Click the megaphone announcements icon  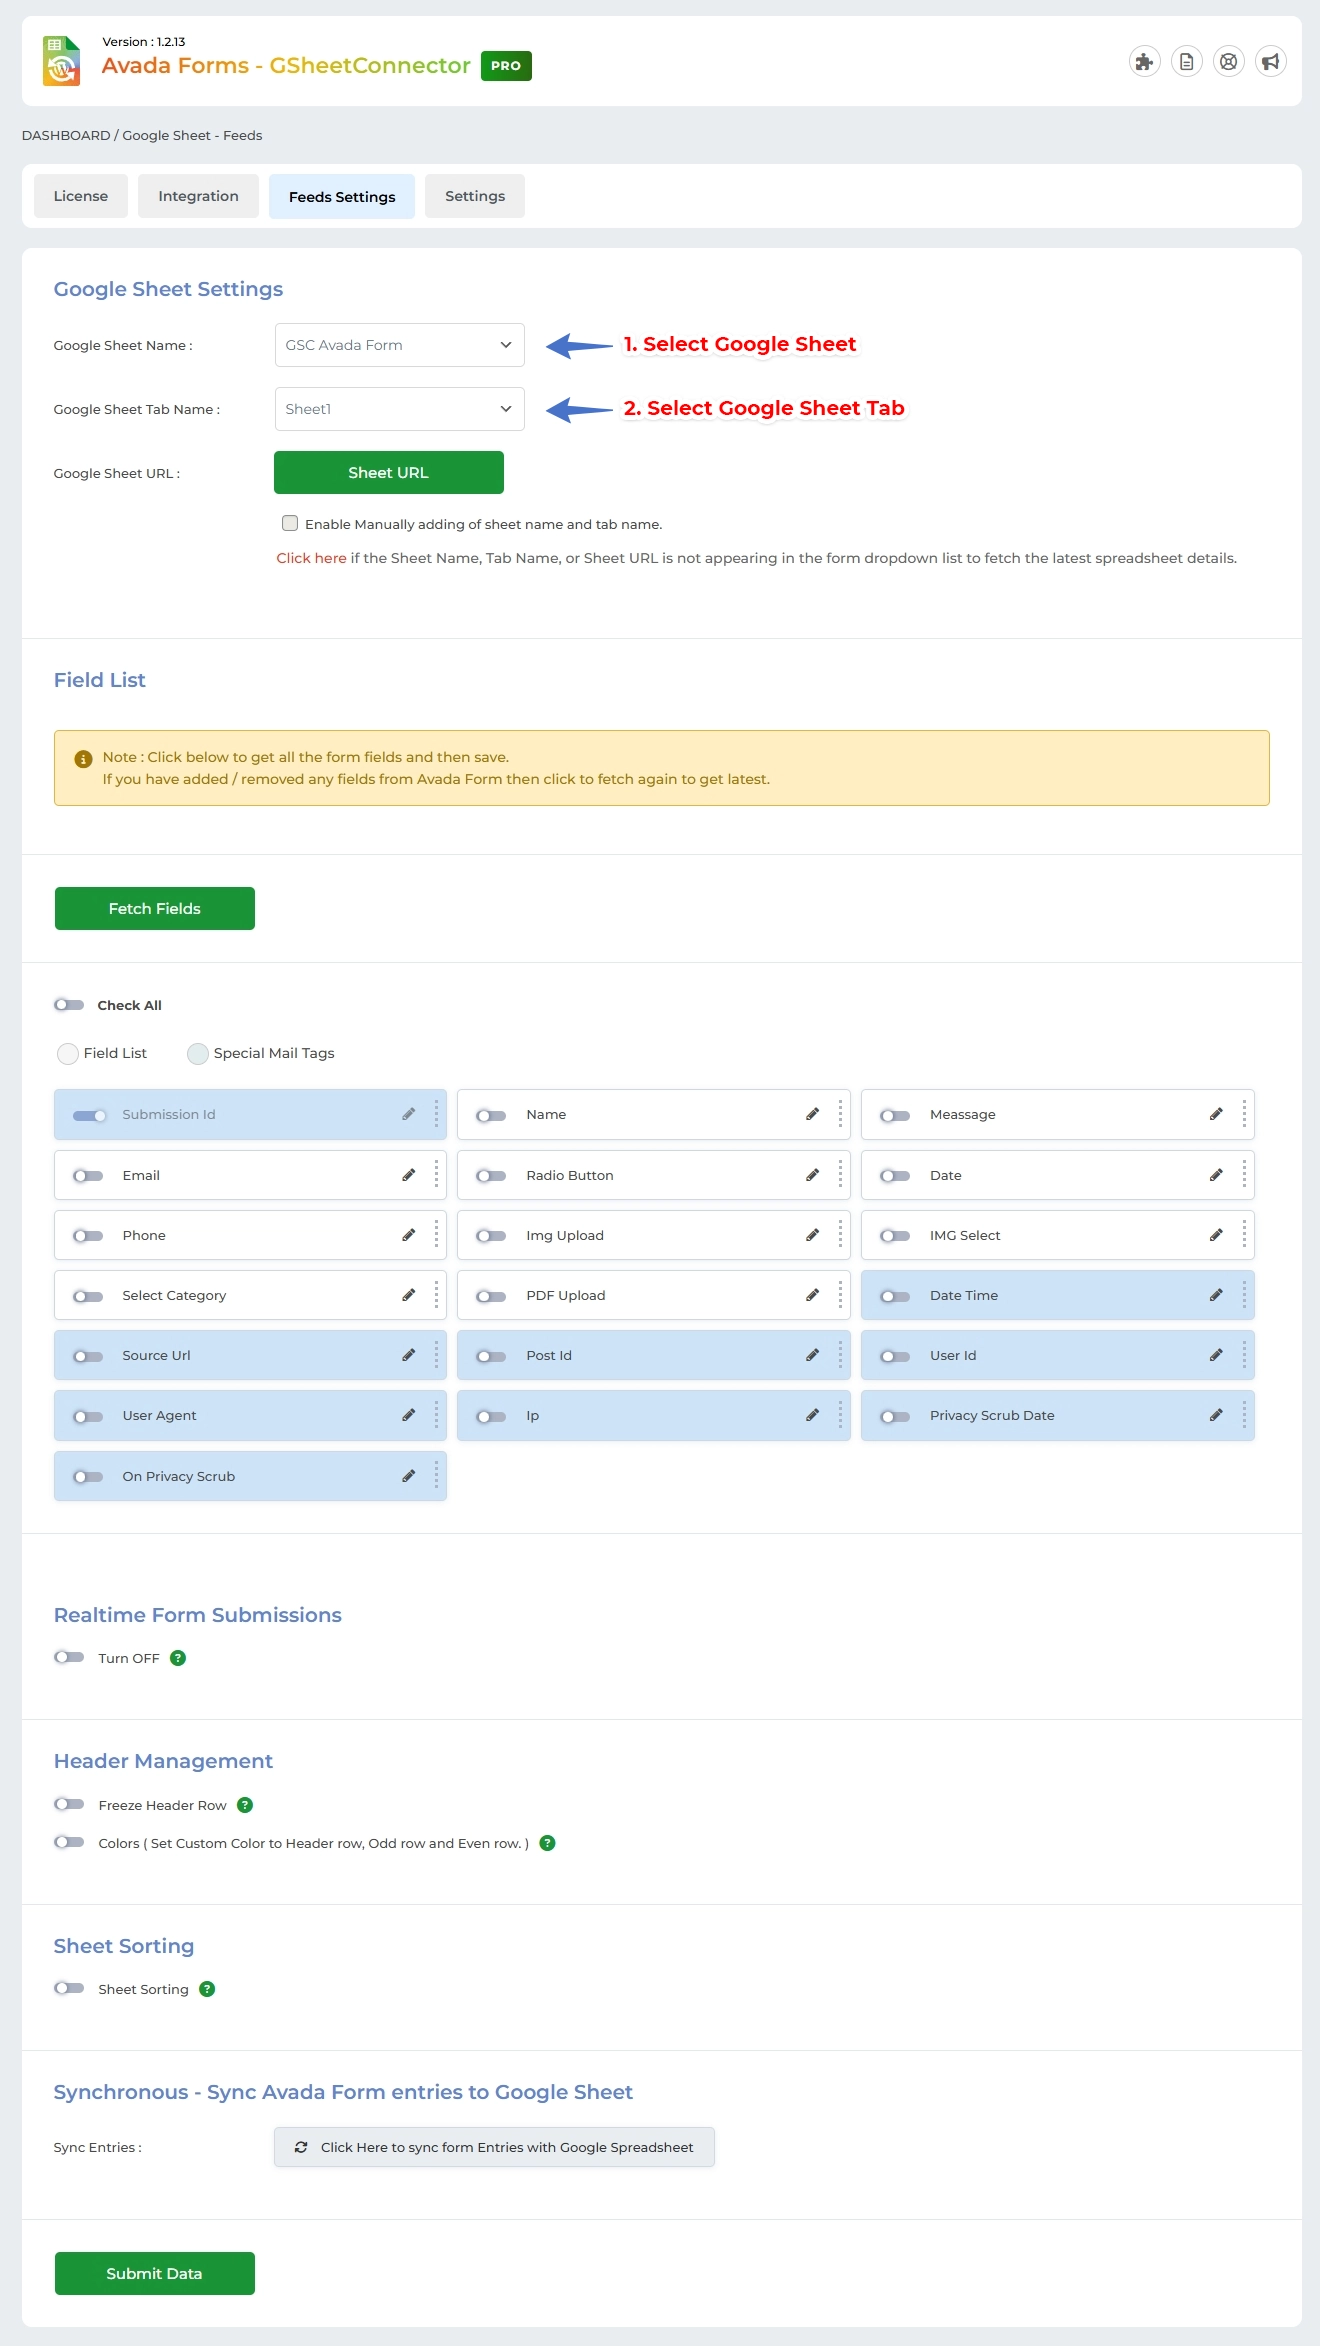1270,62
